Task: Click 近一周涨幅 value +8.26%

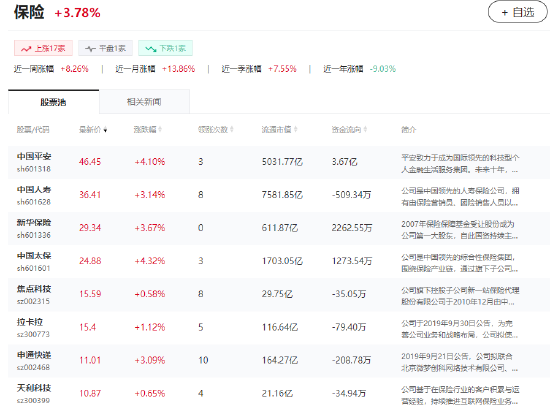Action: (x=74, y=69)
